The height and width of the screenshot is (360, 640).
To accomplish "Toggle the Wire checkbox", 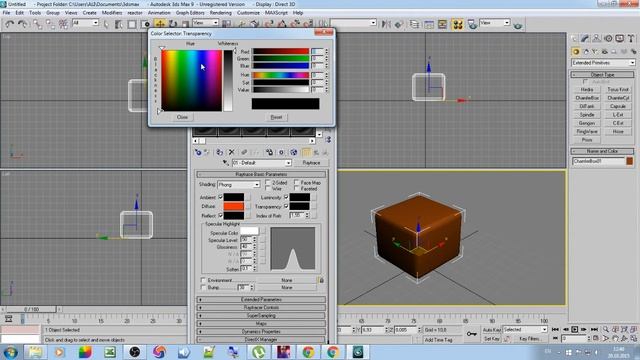I will tap(268, 189).
